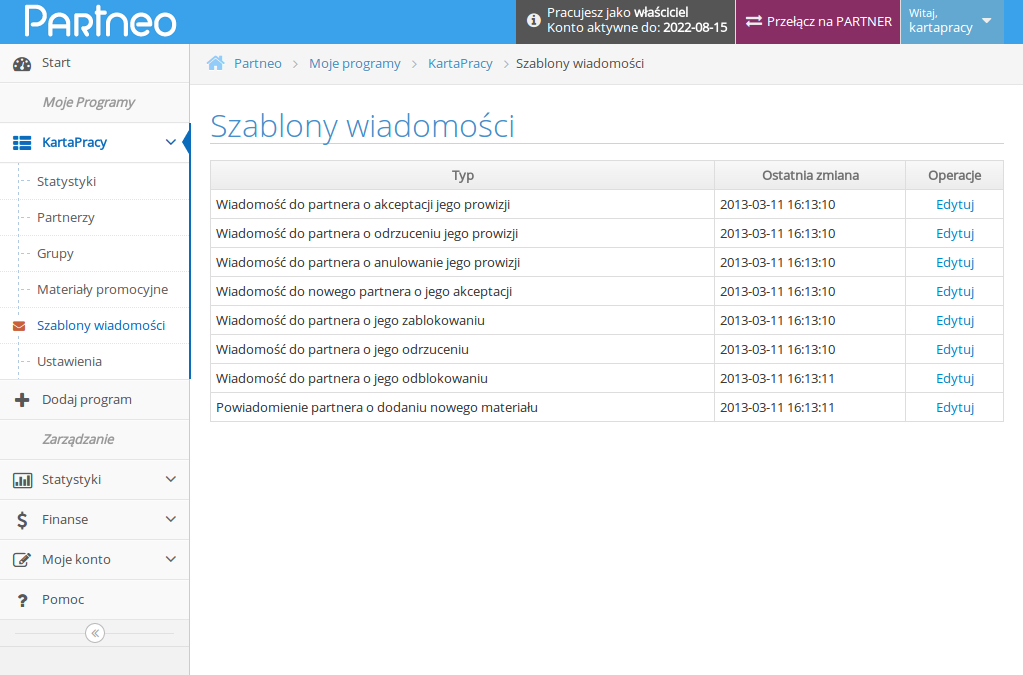Click the KartaPracy list icon
The width and height of the screenshot is (1023, 675).
click(22, 143)
